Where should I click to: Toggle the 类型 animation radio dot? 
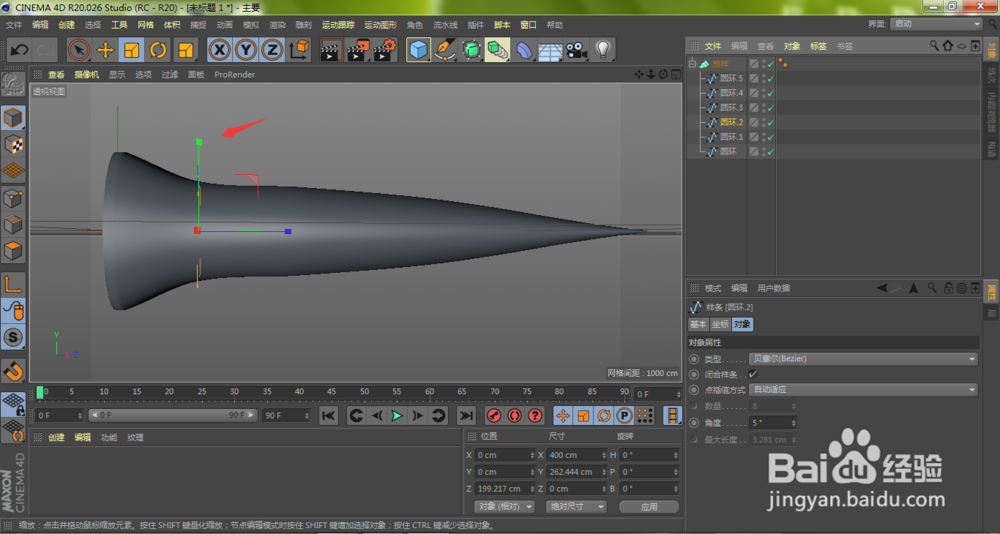[x=694, y=359]
